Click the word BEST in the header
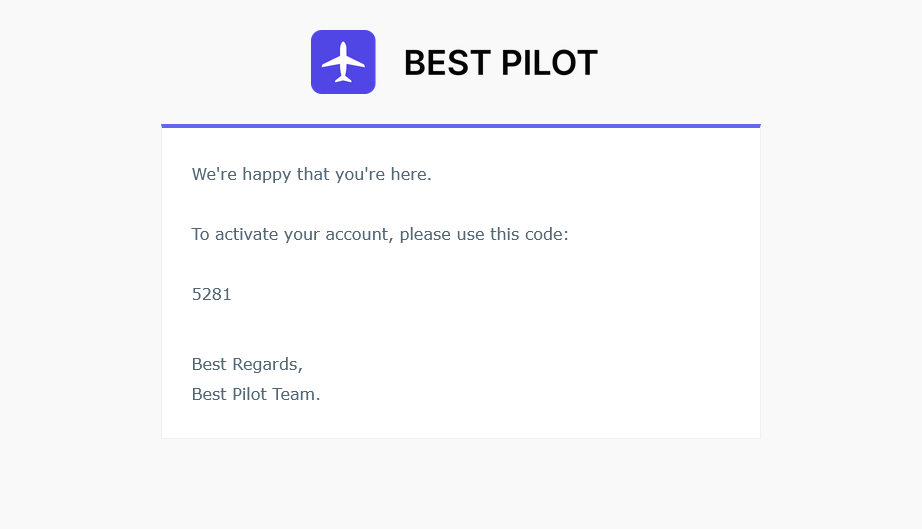Image resolution: width=922 pixels, height=529 pixels. click(447, 63)
